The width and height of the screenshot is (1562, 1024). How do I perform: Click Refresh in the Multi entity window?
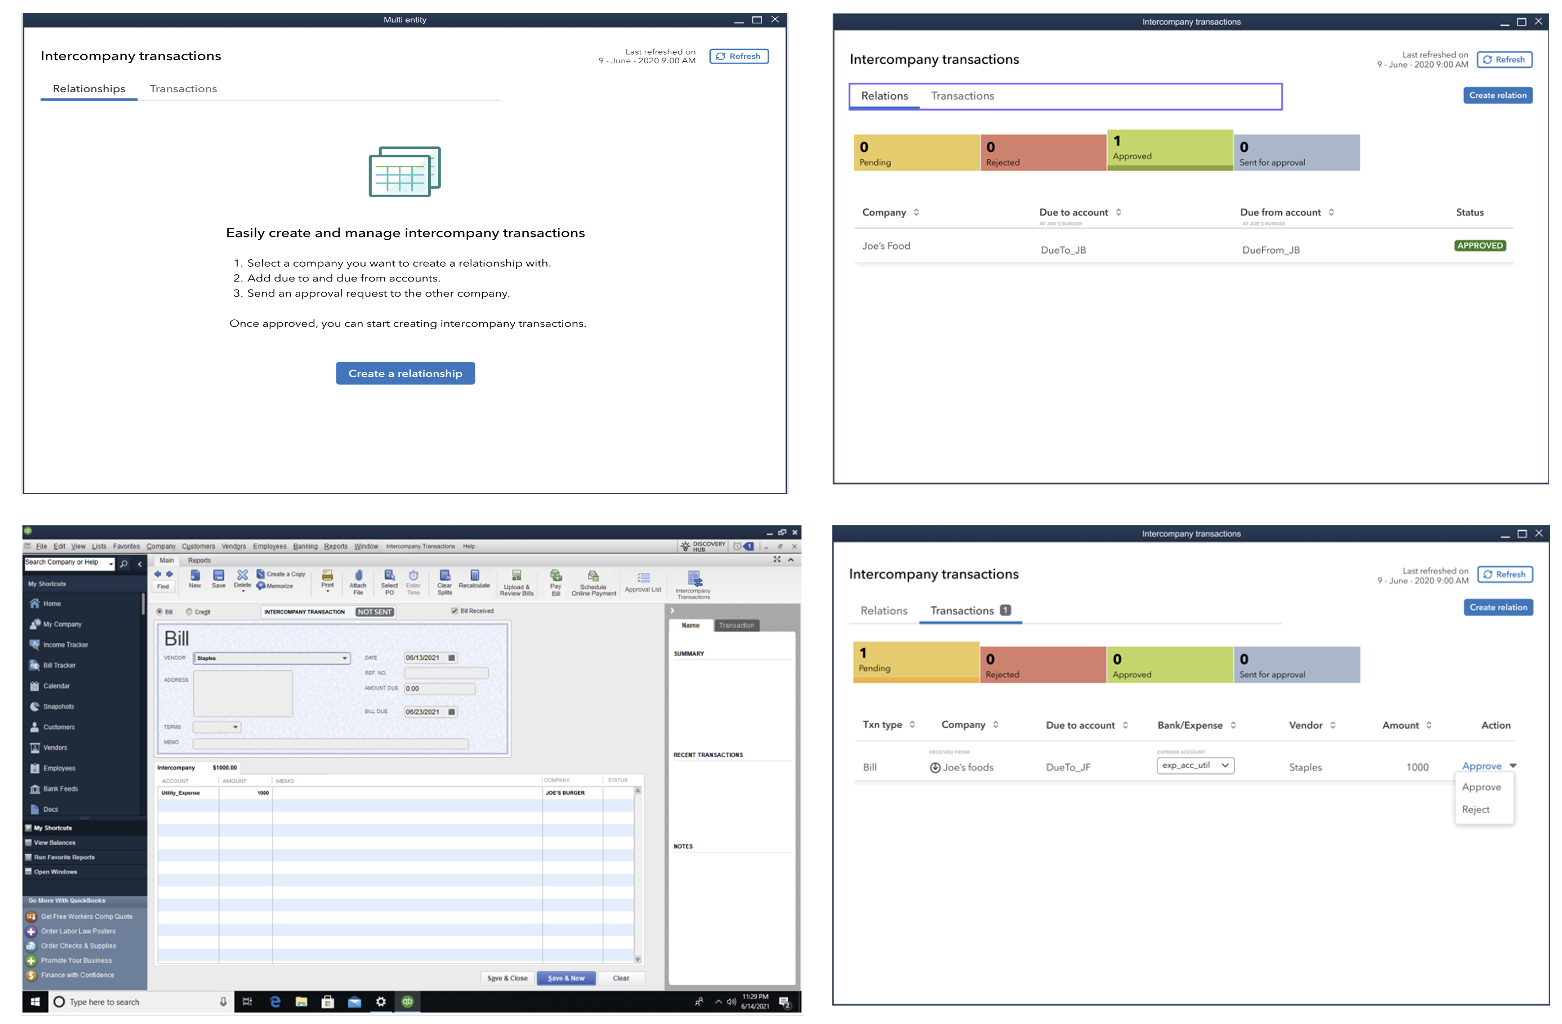[739, 56]
